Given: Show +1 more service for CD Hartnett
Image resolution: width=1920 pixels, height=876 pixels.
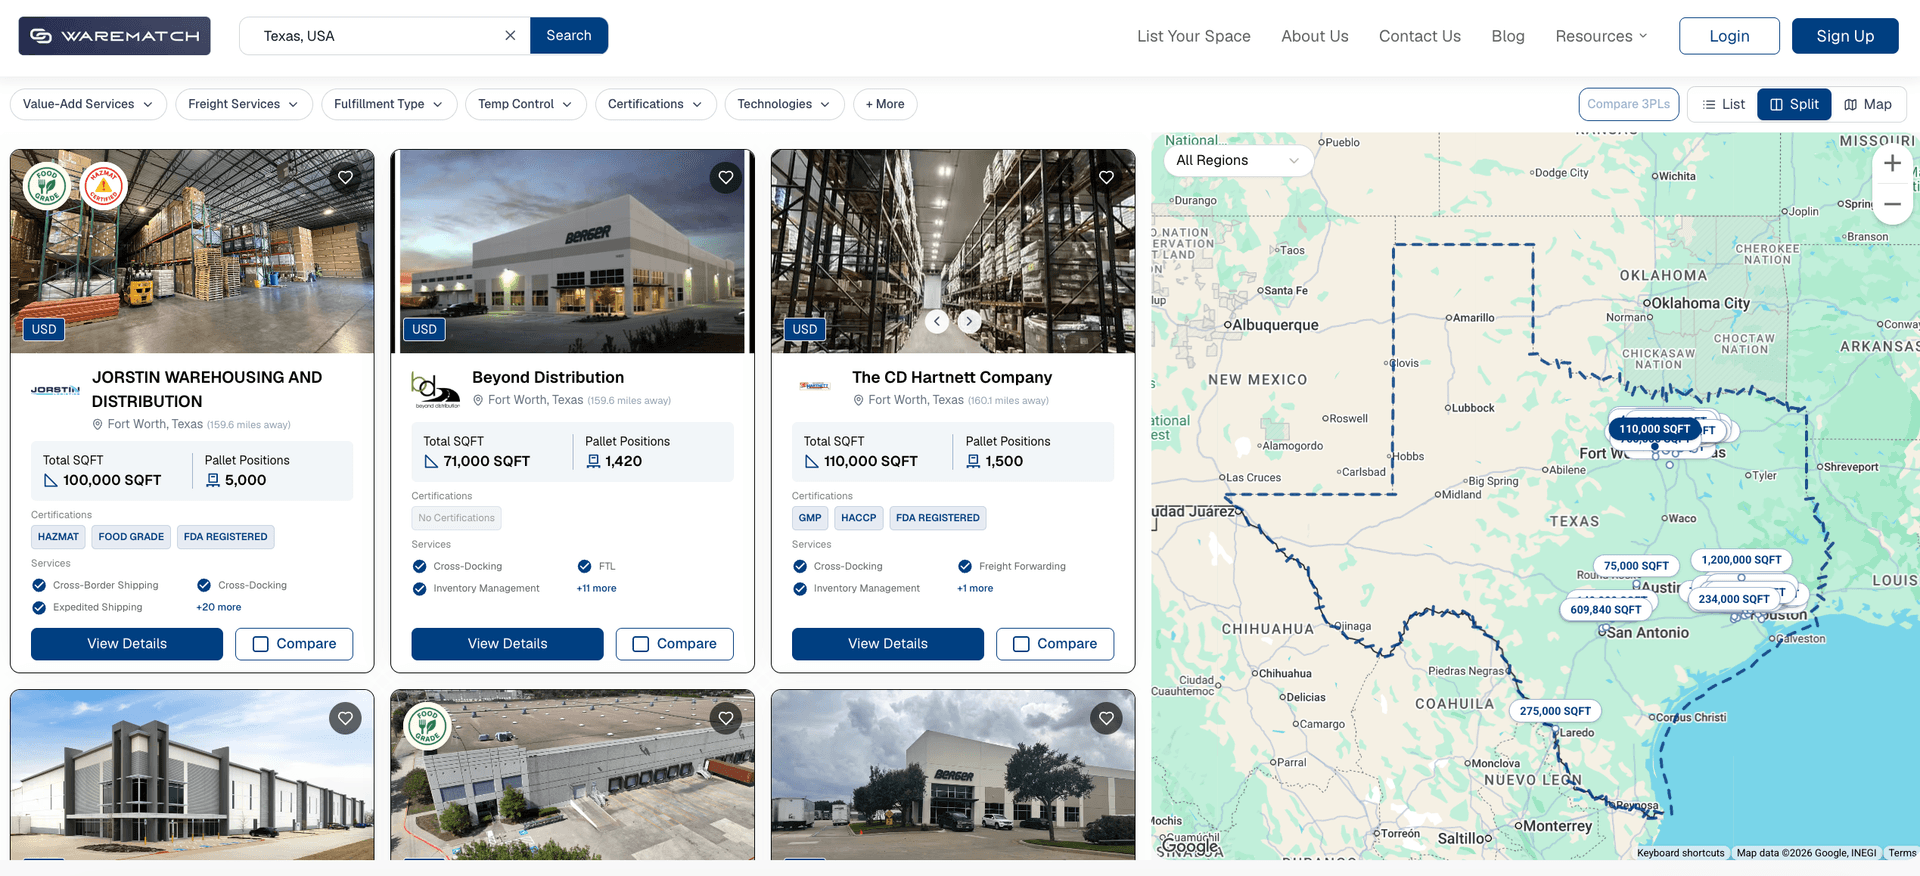Looking at the screenshot, I should 975,588.
